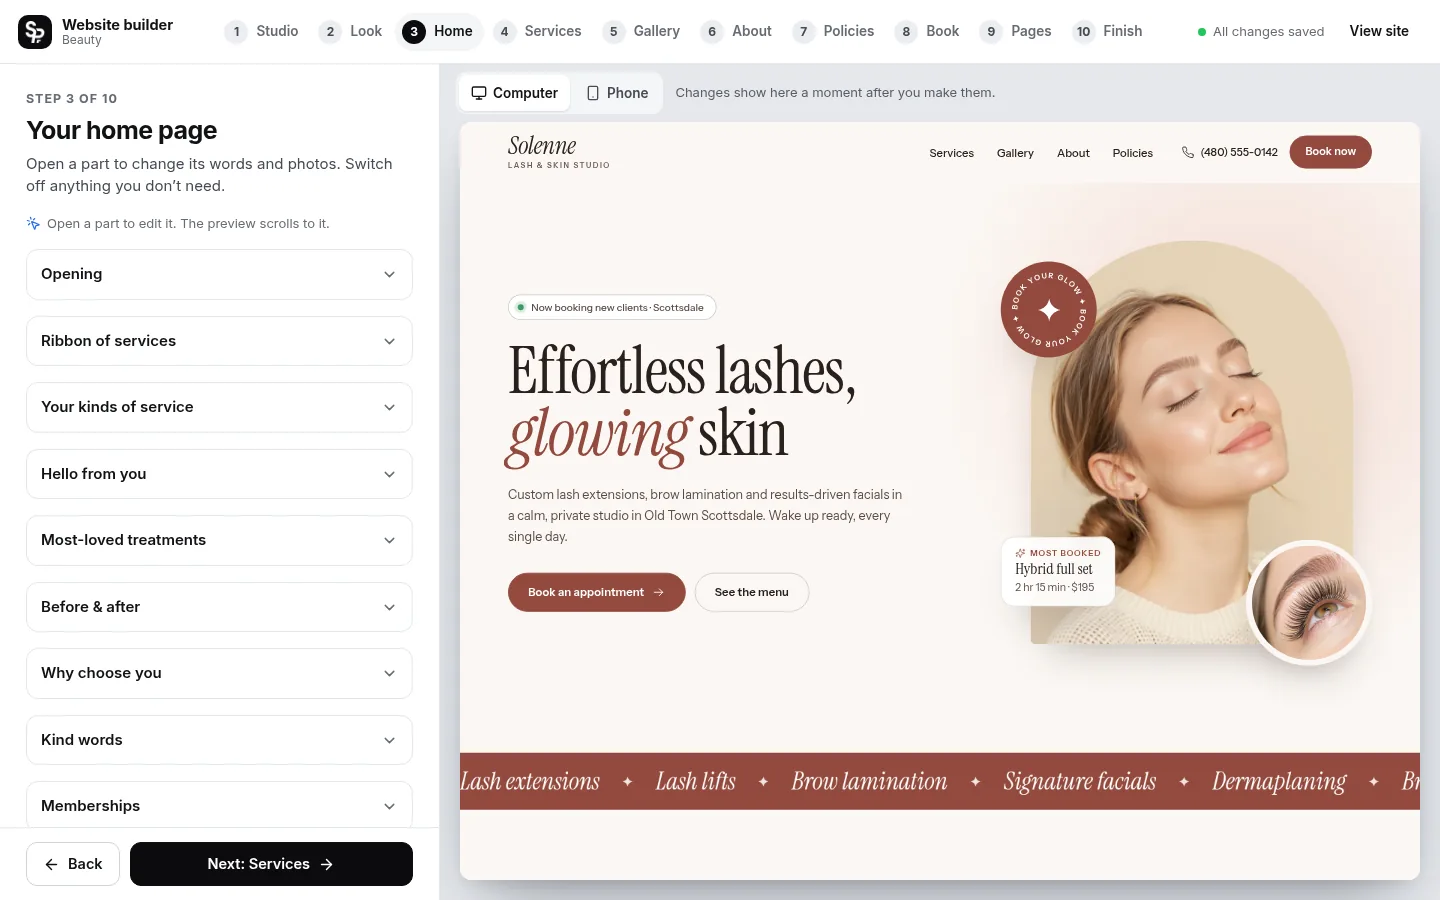
Task: Click Signature facials in the ribbon
Action: (1080, 781)
